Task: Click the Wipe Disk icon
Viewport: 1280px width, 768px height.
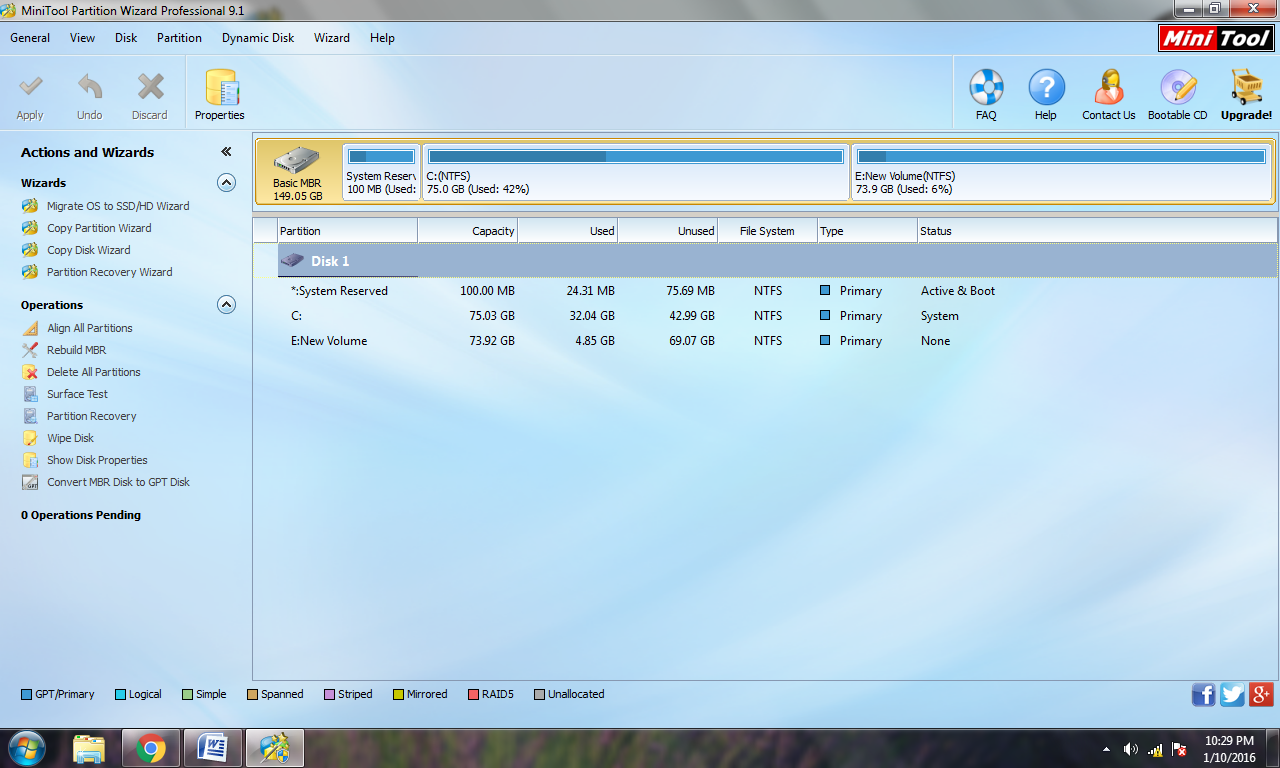Action: [30, 438]
